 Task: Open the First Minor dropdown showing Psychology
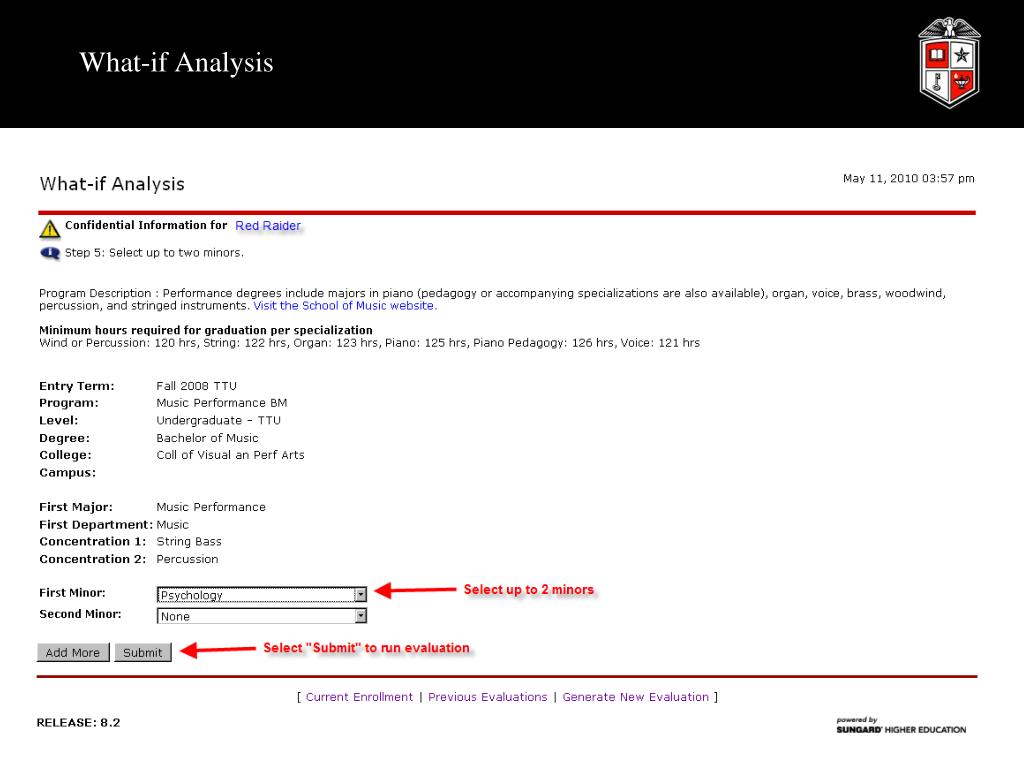(x=262, y=594)
